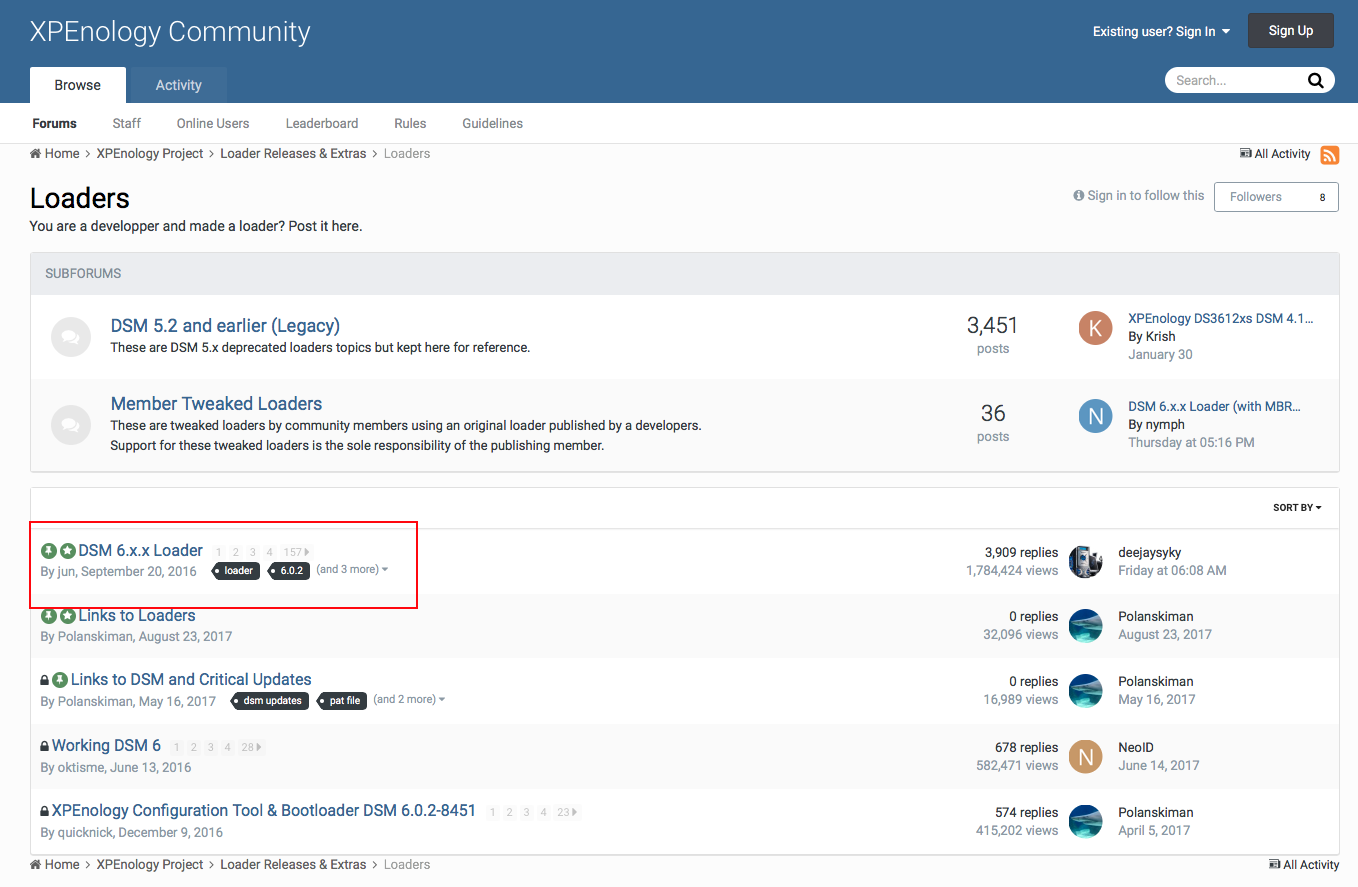The height and width of the screenshot is (887, 1358).
Task: Click 'Friday at 06:08 AM' last post time
Action: (x=1172, y=570)
